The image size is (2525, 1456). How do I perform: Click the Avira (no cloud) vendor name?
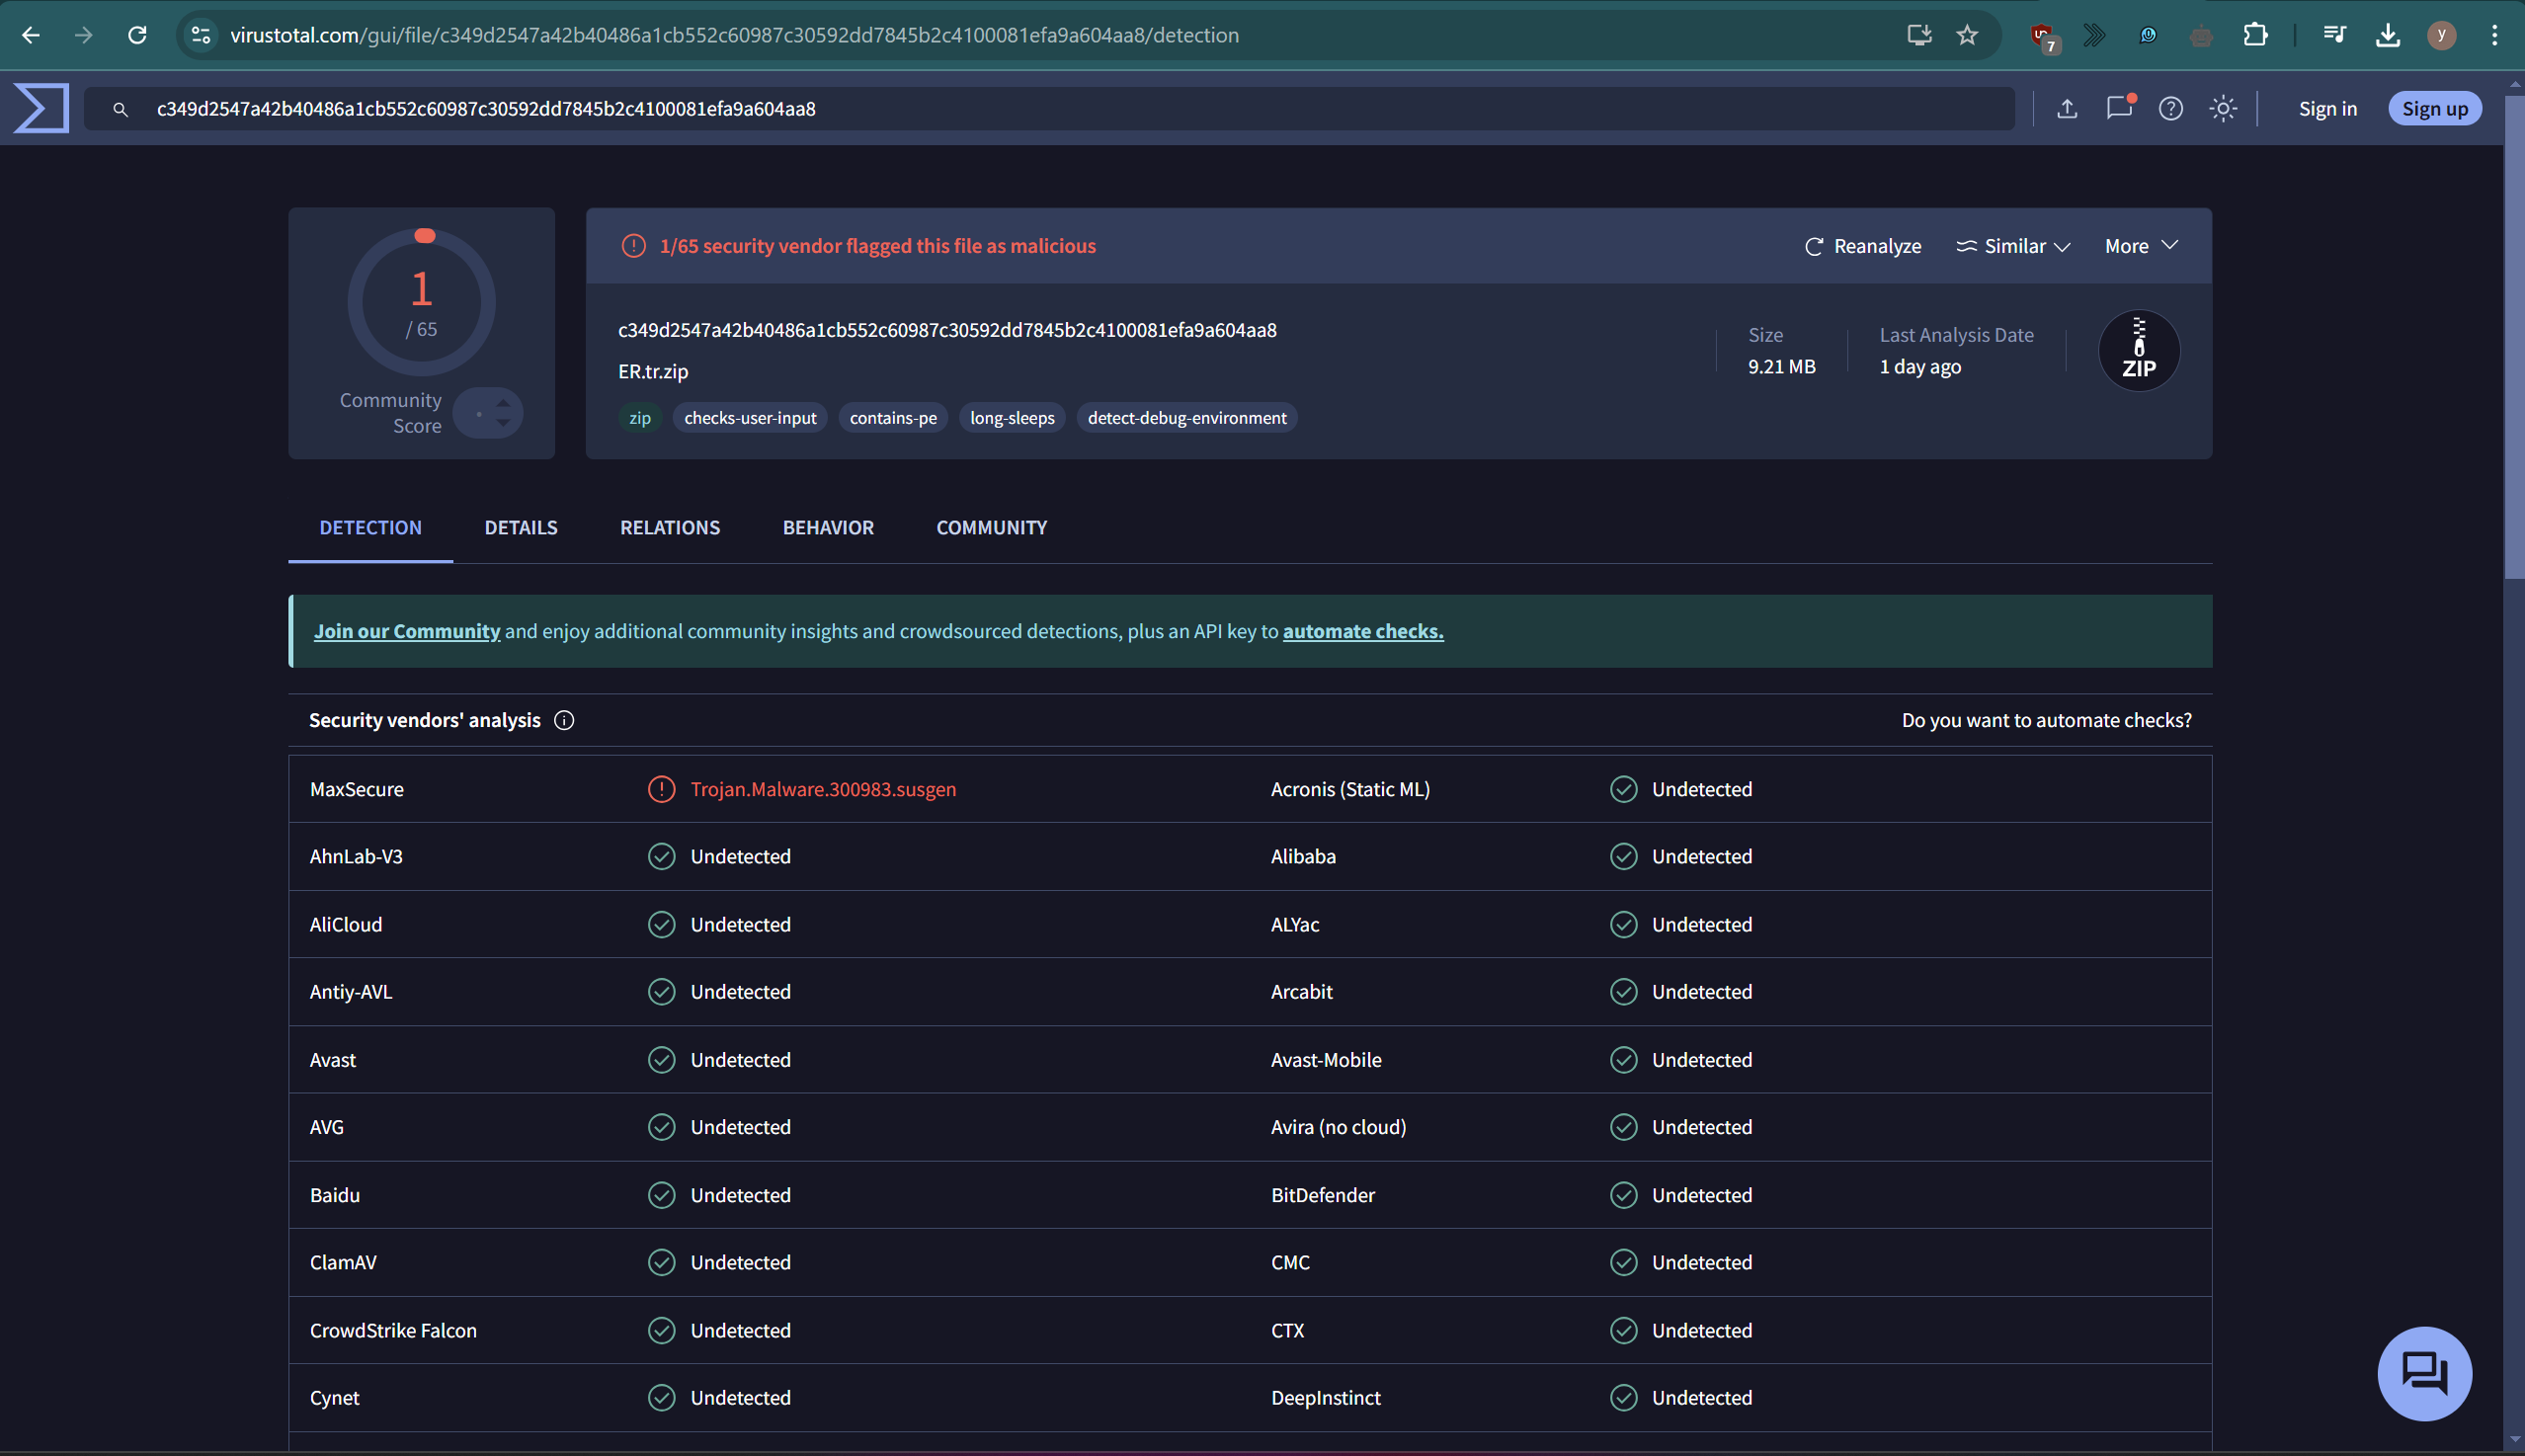click(x=1338, y=1127)
